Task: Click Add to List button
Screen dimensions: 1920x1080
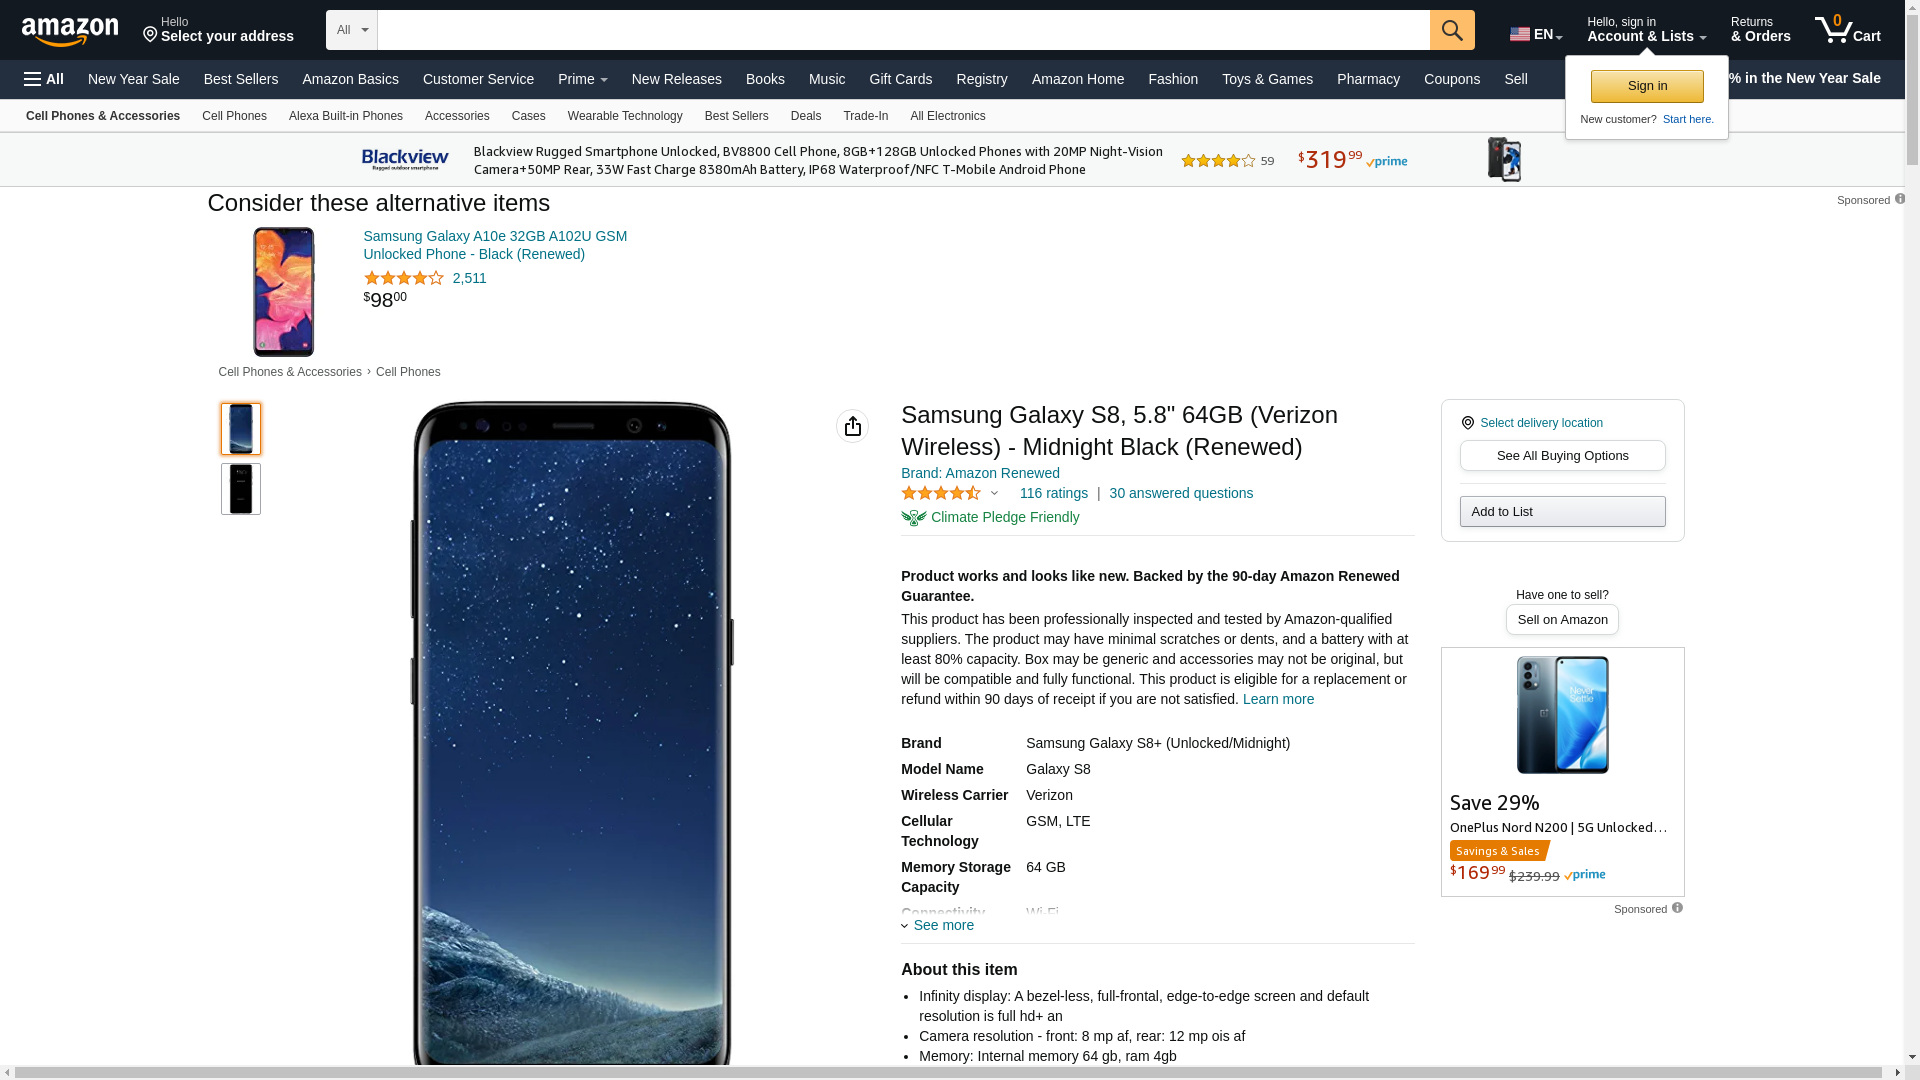Action: point(1562,512)
